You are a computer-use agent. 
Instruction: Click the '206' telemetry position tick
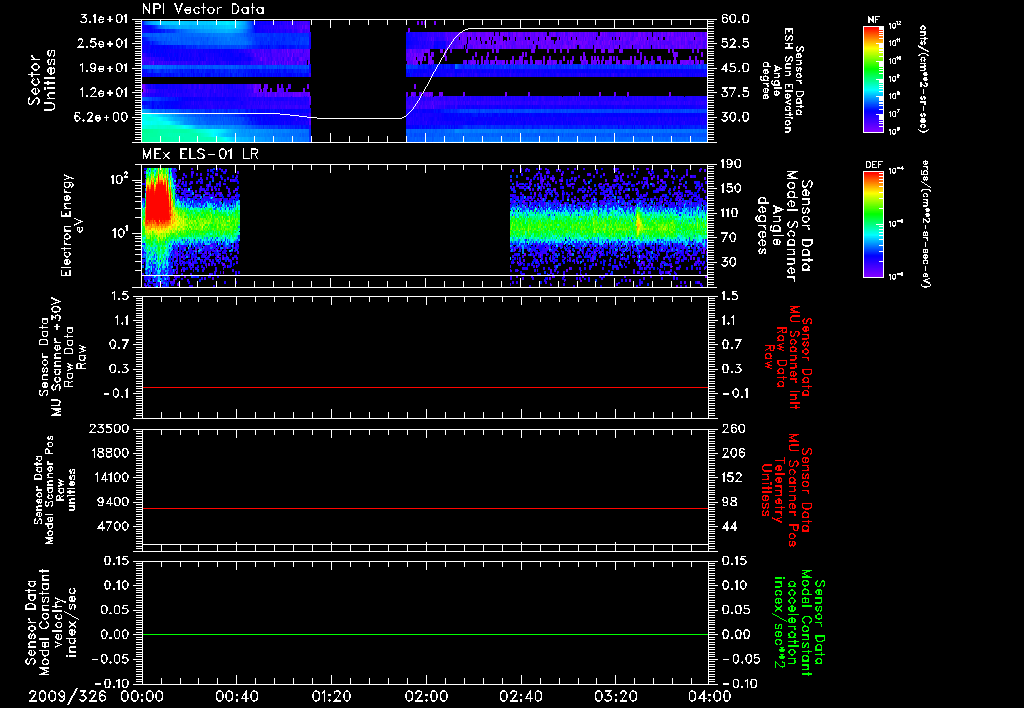pos(733,453)
